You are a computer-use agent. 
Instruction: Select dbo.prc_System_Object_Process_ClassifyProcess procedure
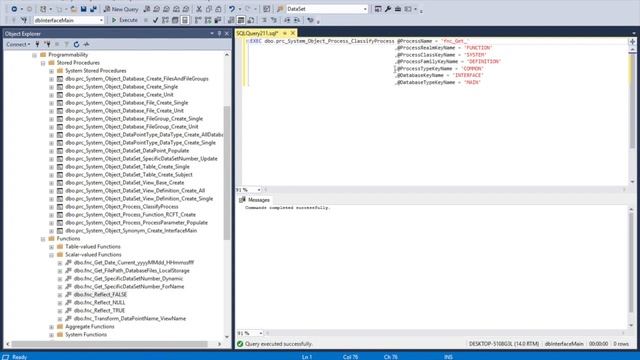(122, 207)
